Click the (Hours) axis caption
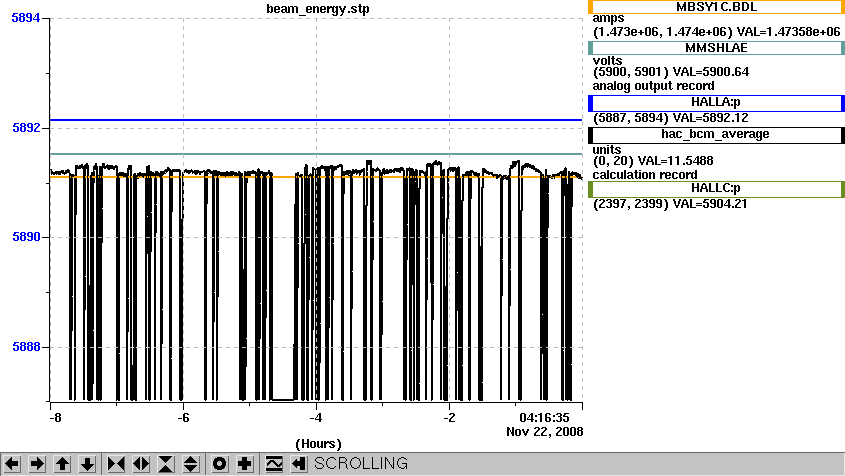The image size is (845, 476). [318, 444]
